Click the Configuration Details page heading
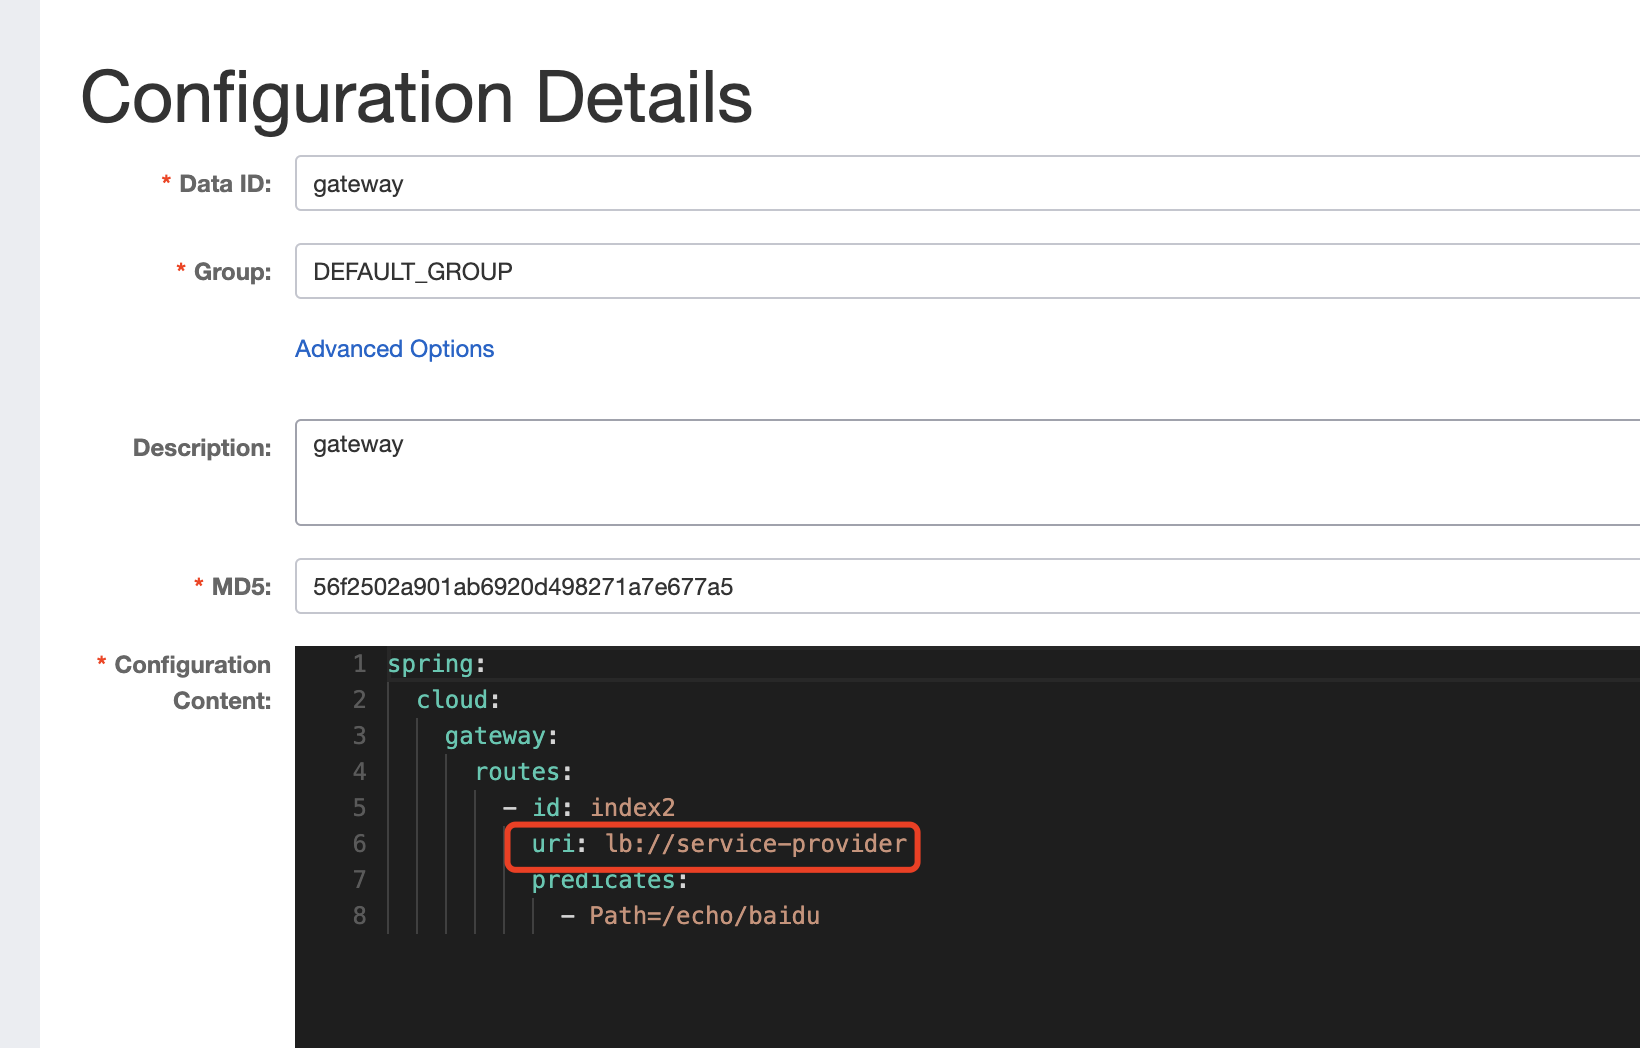Screen dimensions: 1640x1048 (x=416, y=98)
